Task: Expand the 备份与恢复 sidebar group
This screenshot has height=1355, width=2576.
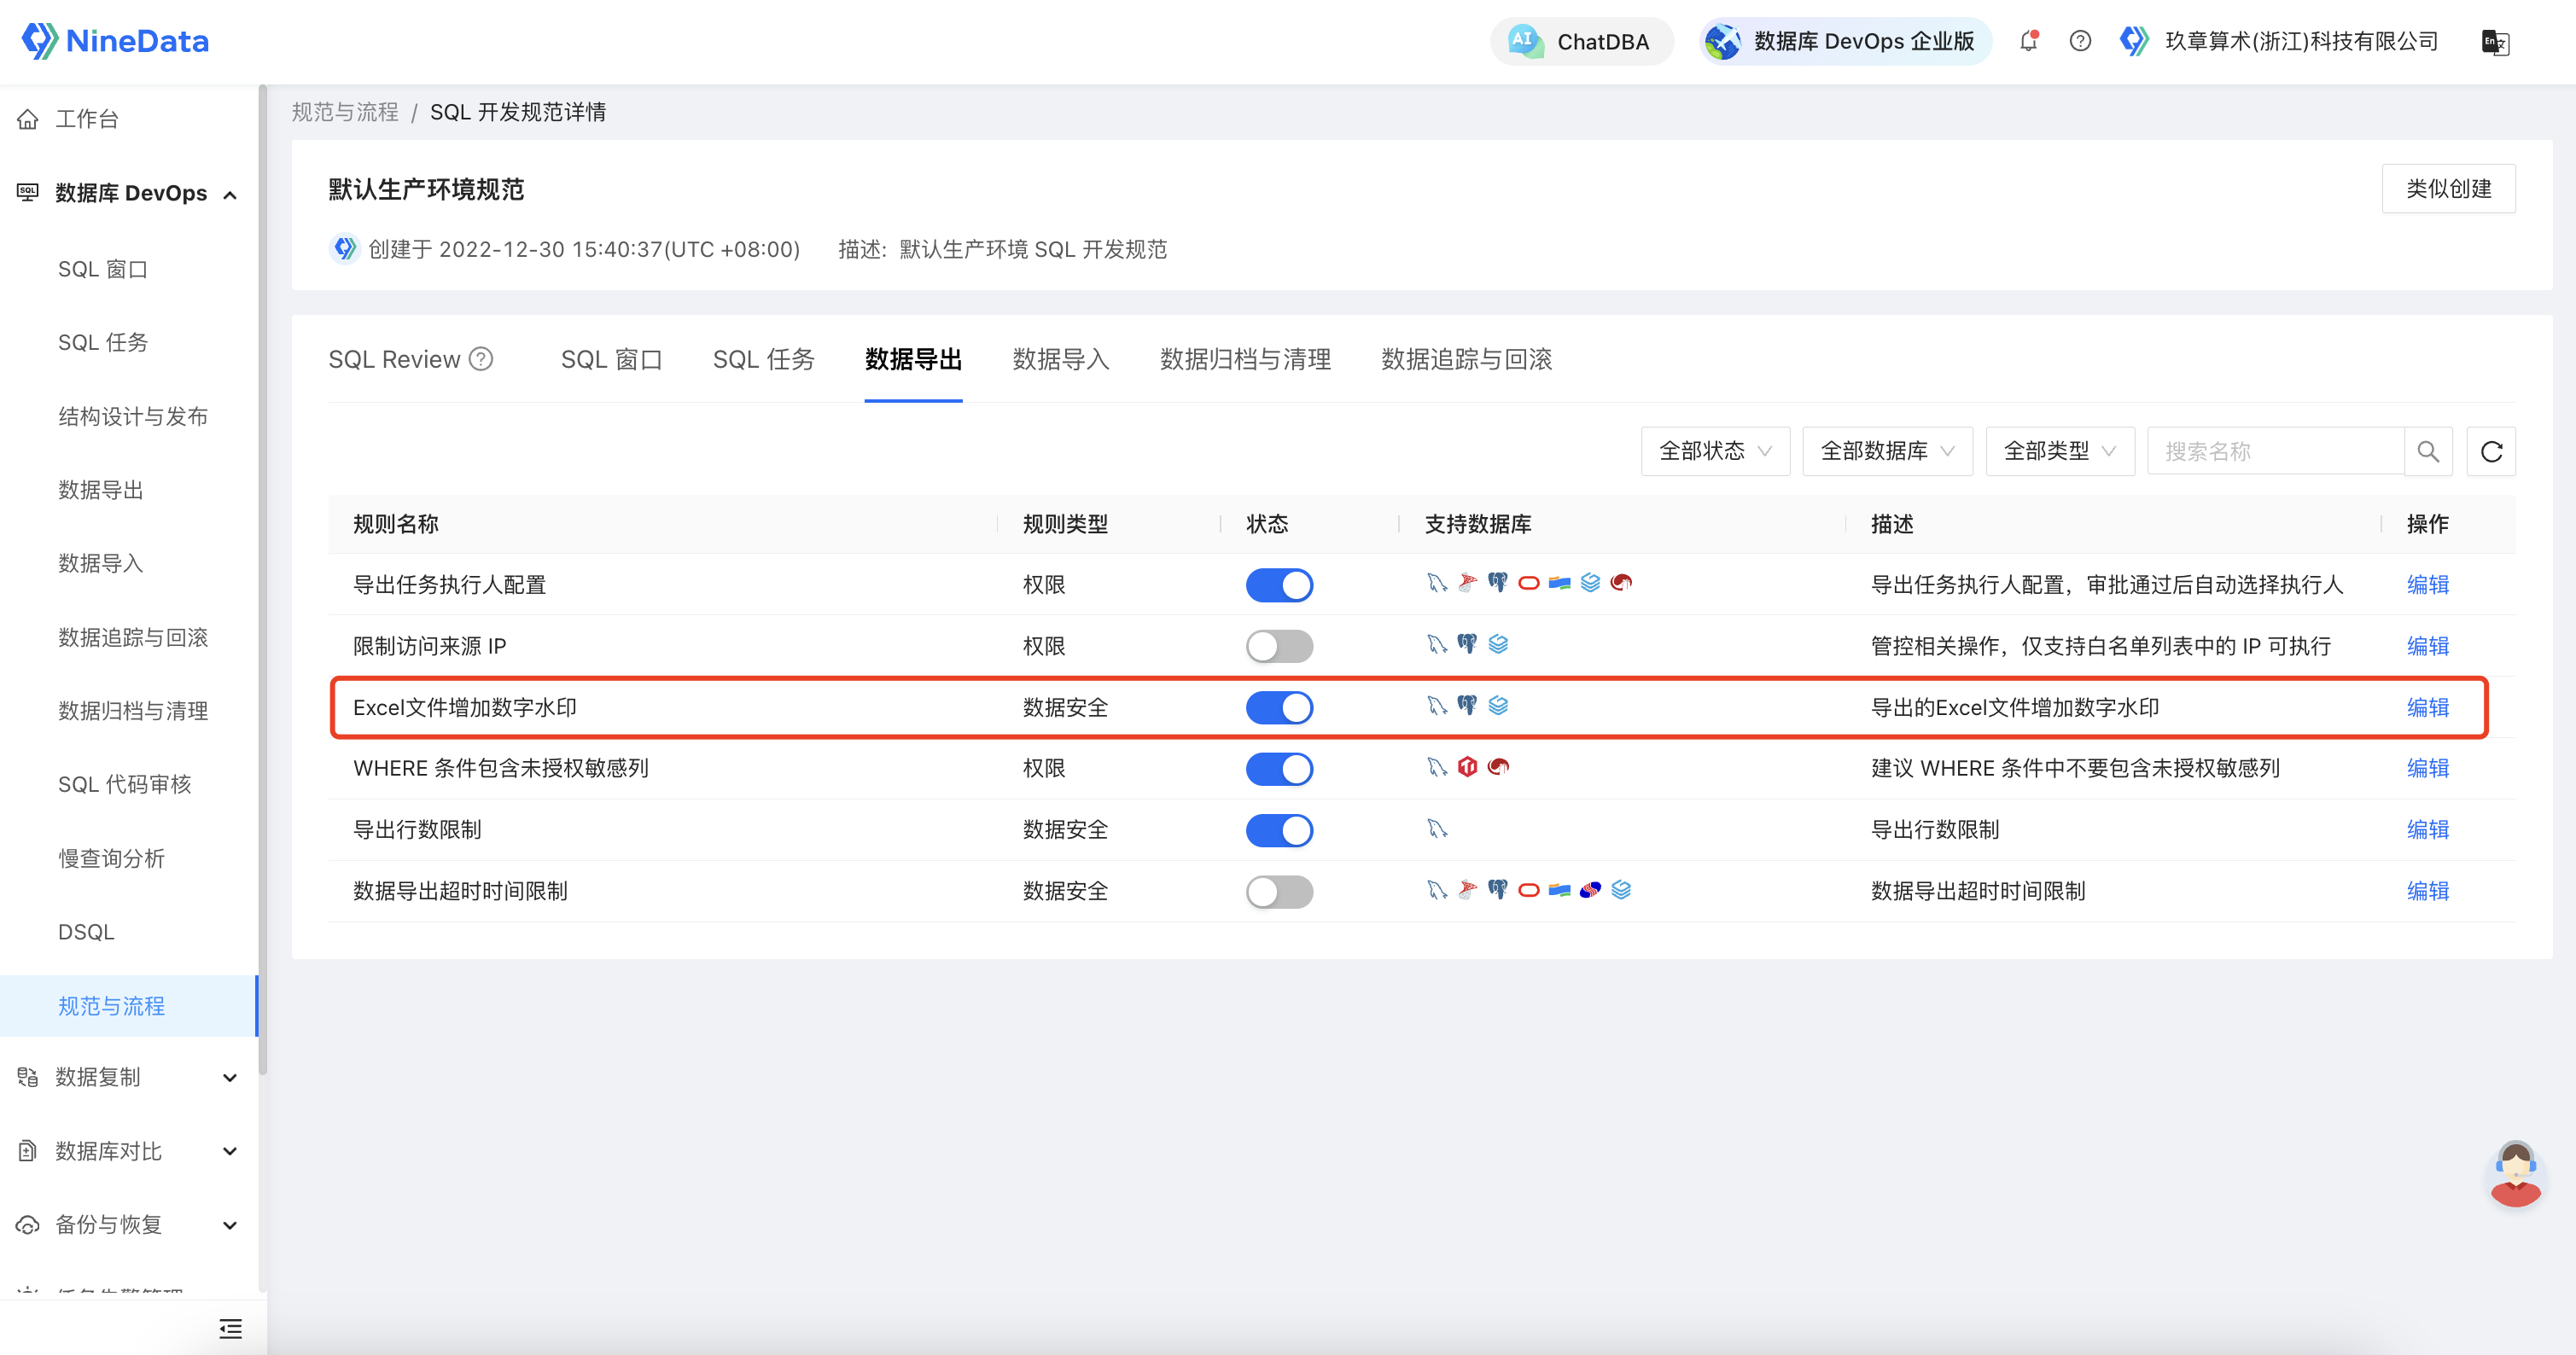Action: [230, 1225]
